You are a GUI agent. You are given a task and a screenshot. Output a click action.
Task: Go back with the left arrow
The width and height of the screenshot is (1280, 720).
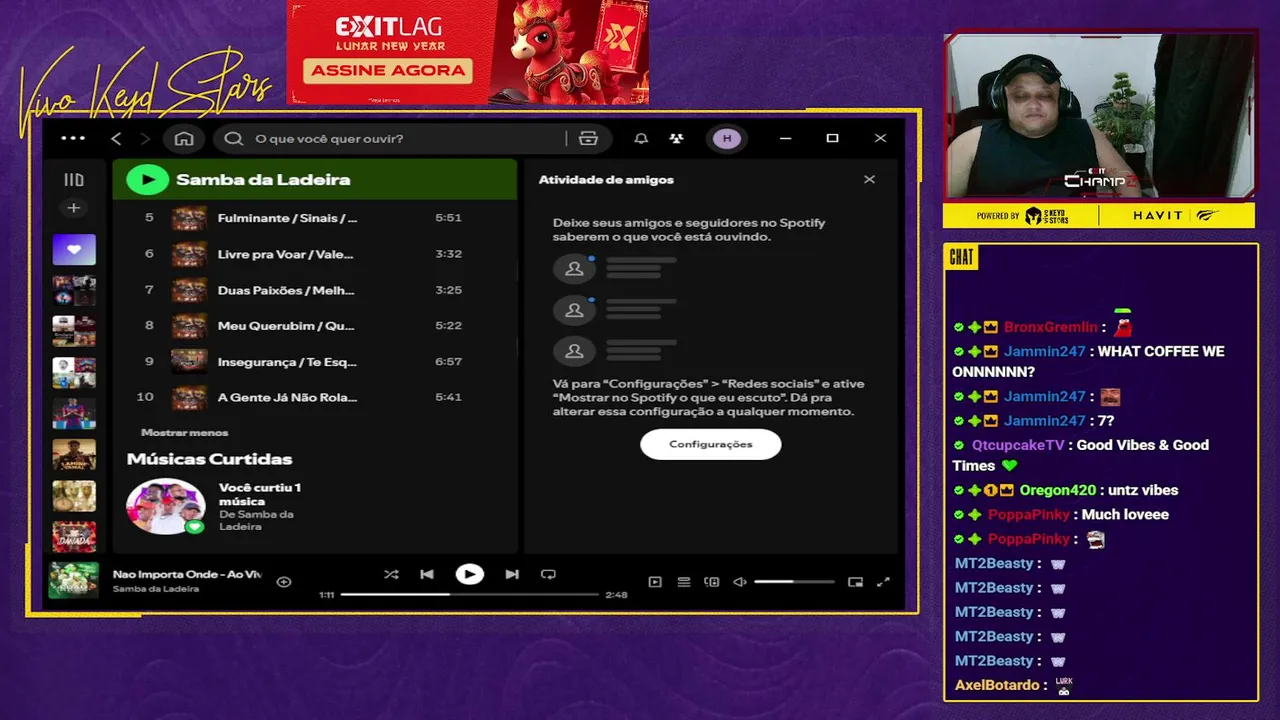pos(116,138)
